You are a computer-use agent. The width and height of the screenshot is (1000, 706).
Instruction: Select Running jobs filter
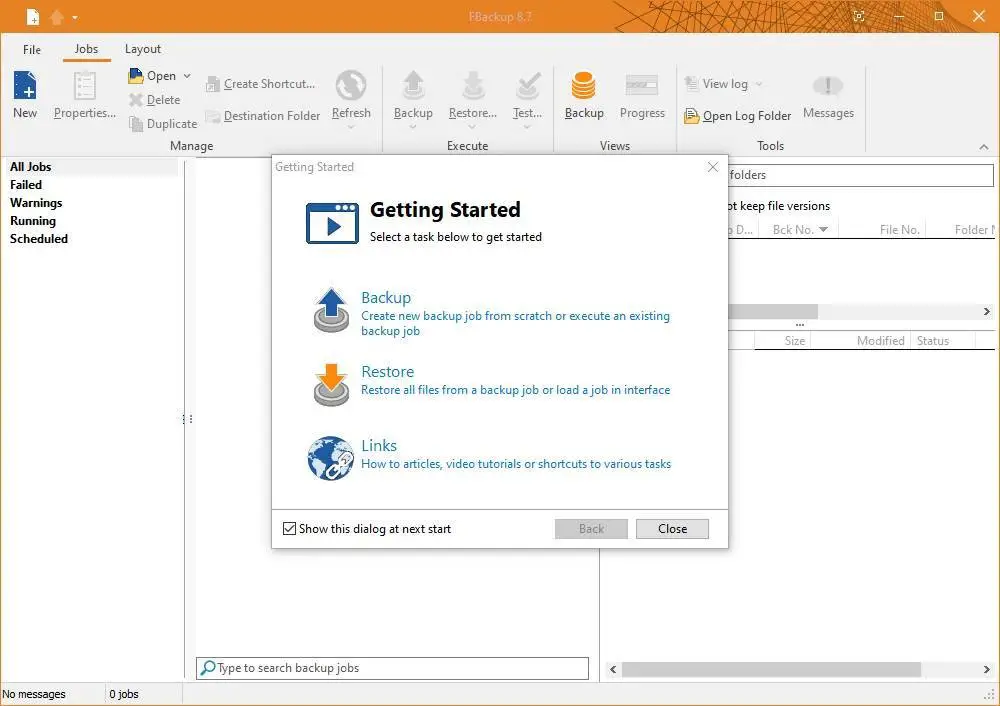[33, 221]
